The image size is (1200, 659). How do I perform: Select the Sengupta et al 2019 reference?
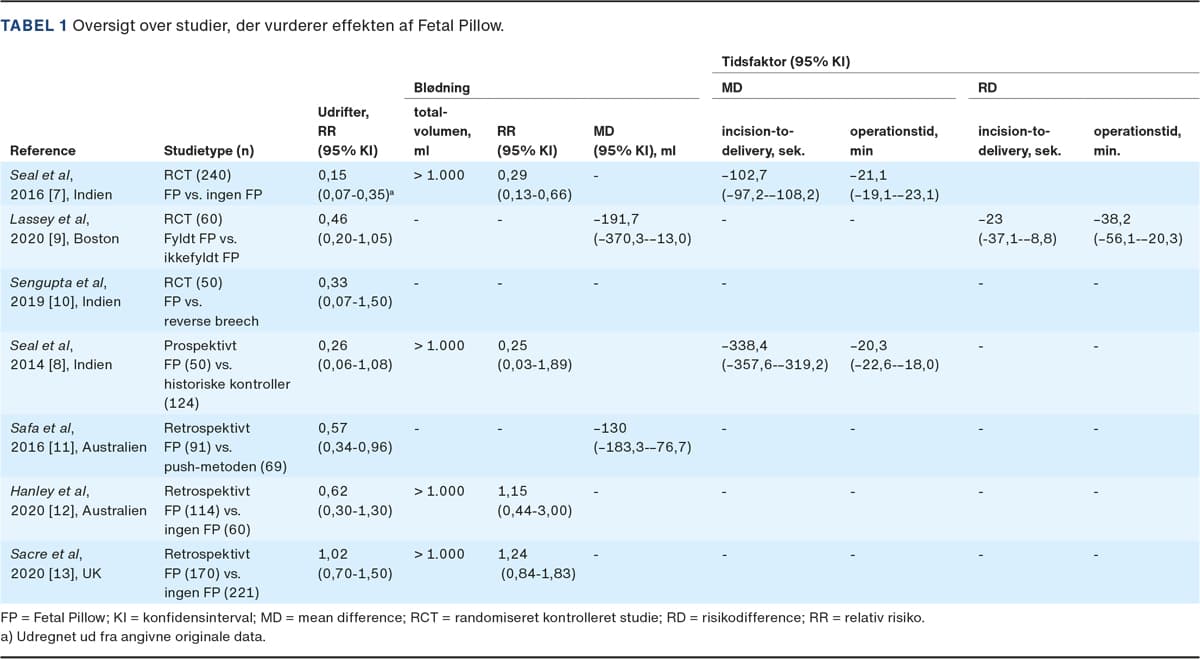pos(65,292)
